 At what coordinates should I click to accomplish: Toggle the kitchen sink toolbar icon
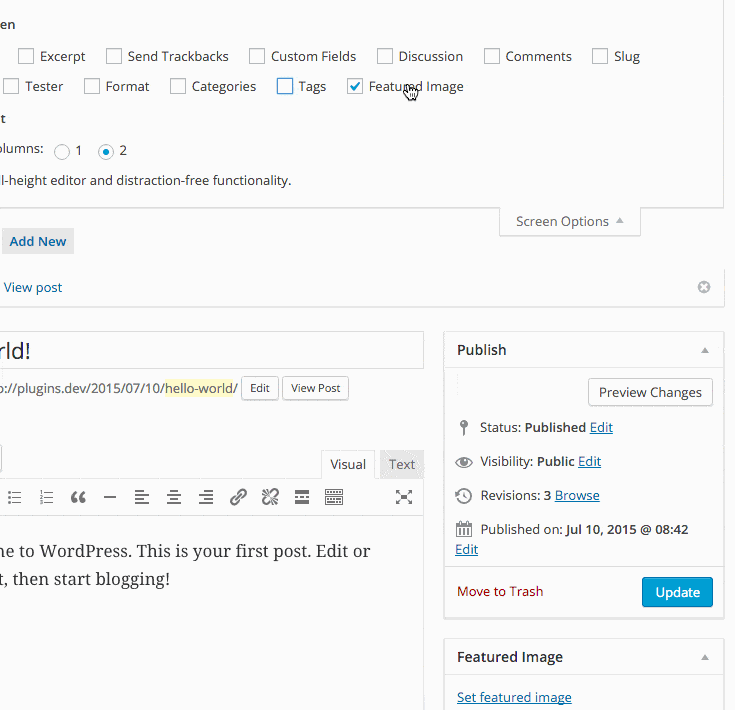click(x=334, y=497)
